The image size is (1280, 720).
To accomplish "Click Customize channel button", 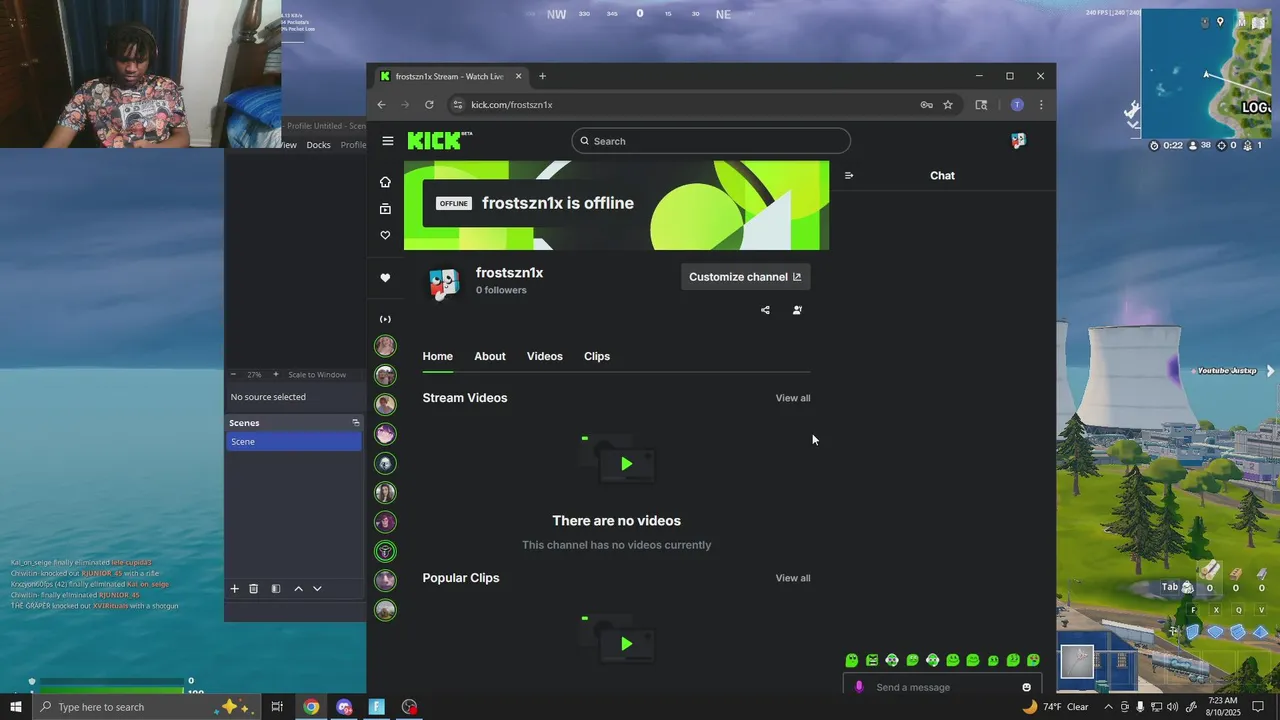I will pyautogui.click(x=745, y=277).
